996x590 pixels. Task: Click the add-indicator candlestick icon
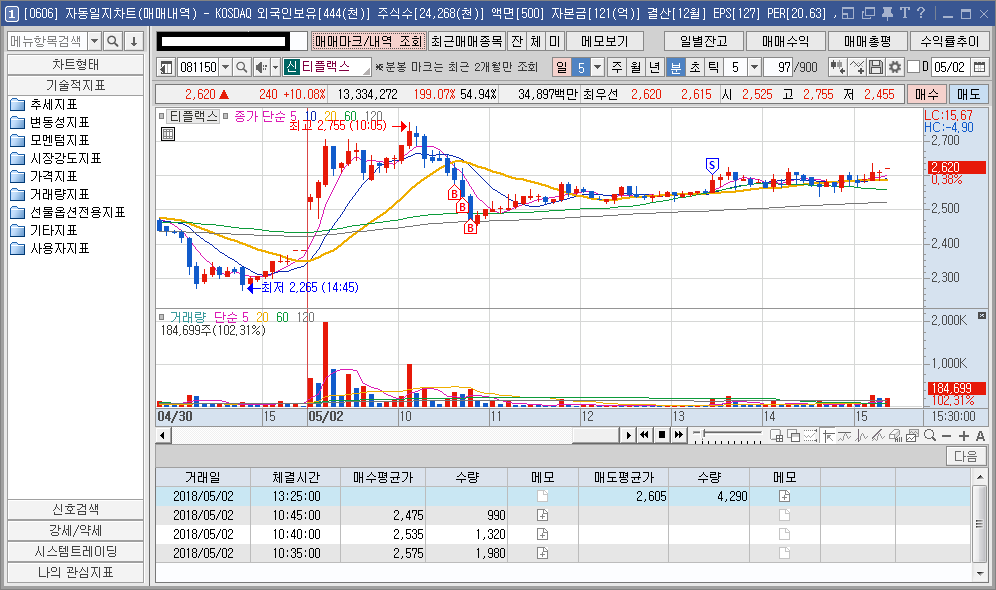coord(838,67)
